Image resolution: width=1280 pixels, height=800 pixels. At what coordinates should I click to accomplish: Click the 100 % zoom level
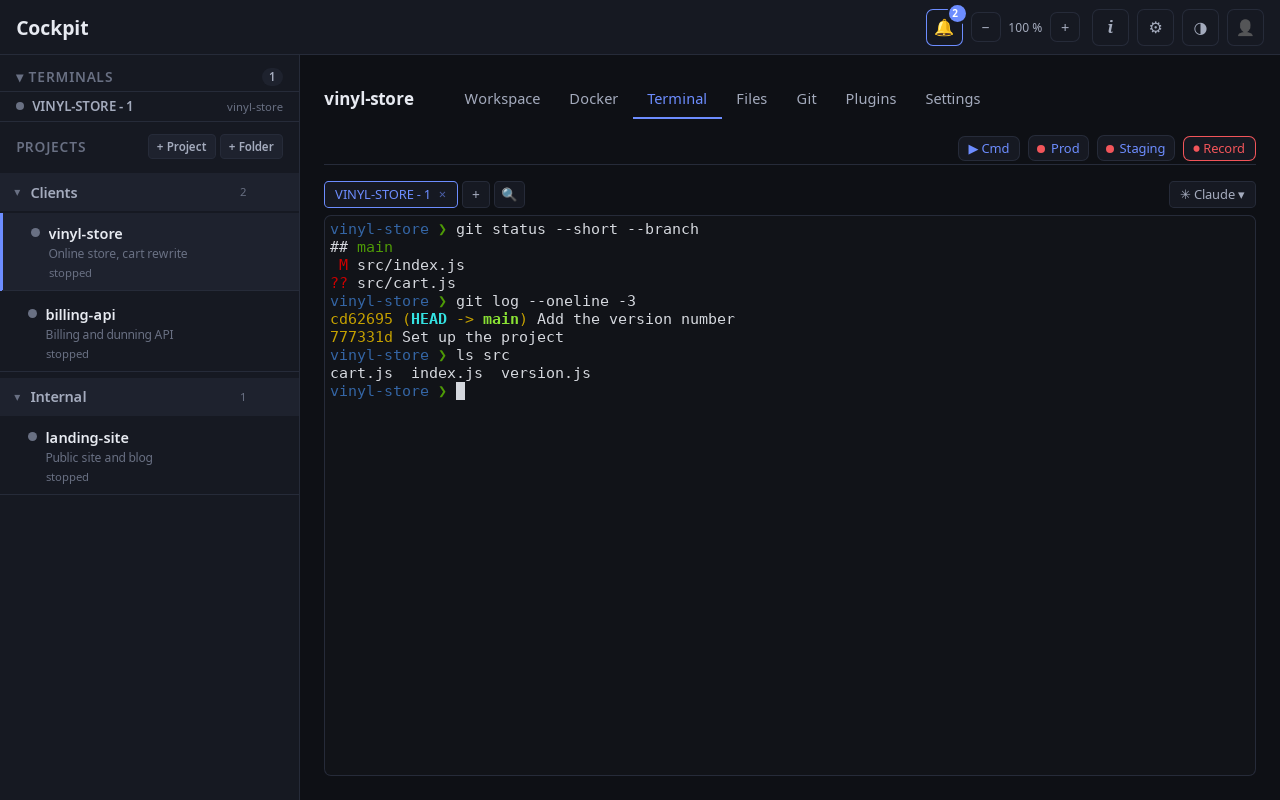click(x=1025, y=27)
